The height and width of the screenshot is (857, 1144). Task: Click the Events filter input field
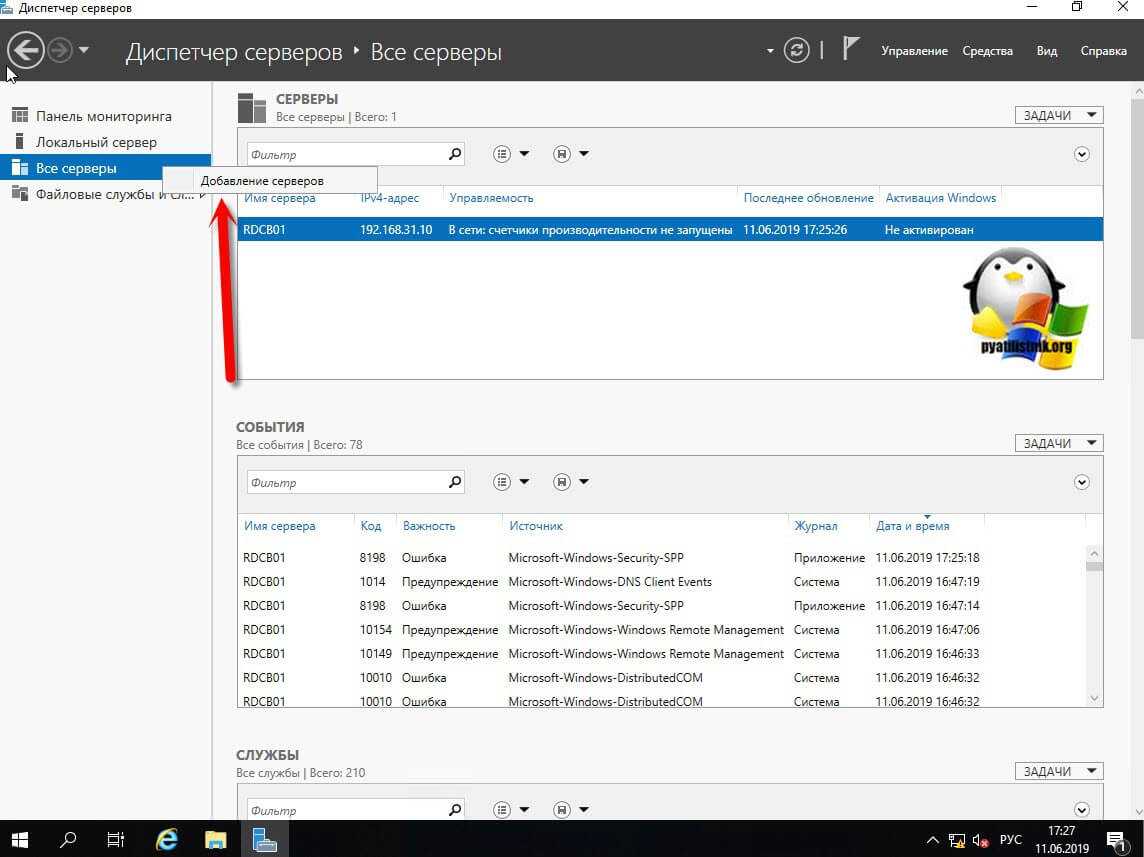pyautogui.click(x=345, y=482)
